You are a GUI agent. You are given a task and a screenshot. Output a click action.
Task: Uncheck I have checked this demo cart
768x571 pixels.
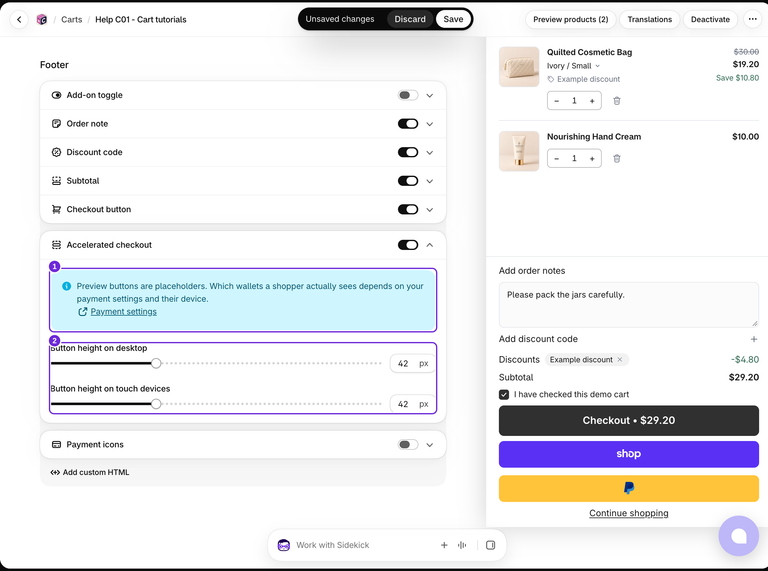504,395
